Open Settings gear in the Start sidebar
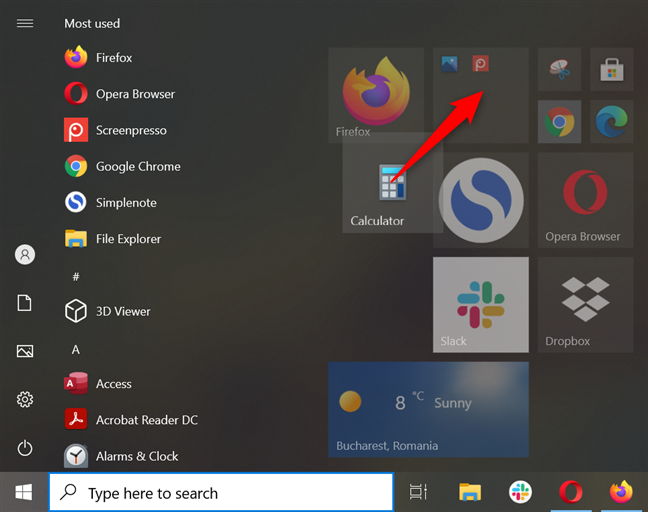This screenshot has width=648, height=512. [x=25, y=400]
